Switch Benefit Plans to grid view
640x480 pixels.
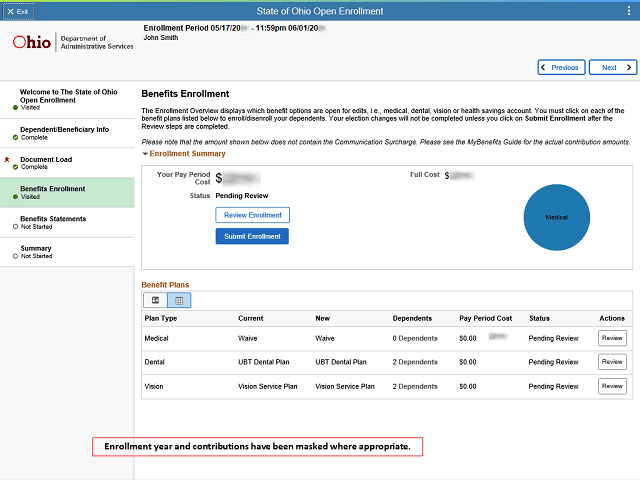(179, 300)
